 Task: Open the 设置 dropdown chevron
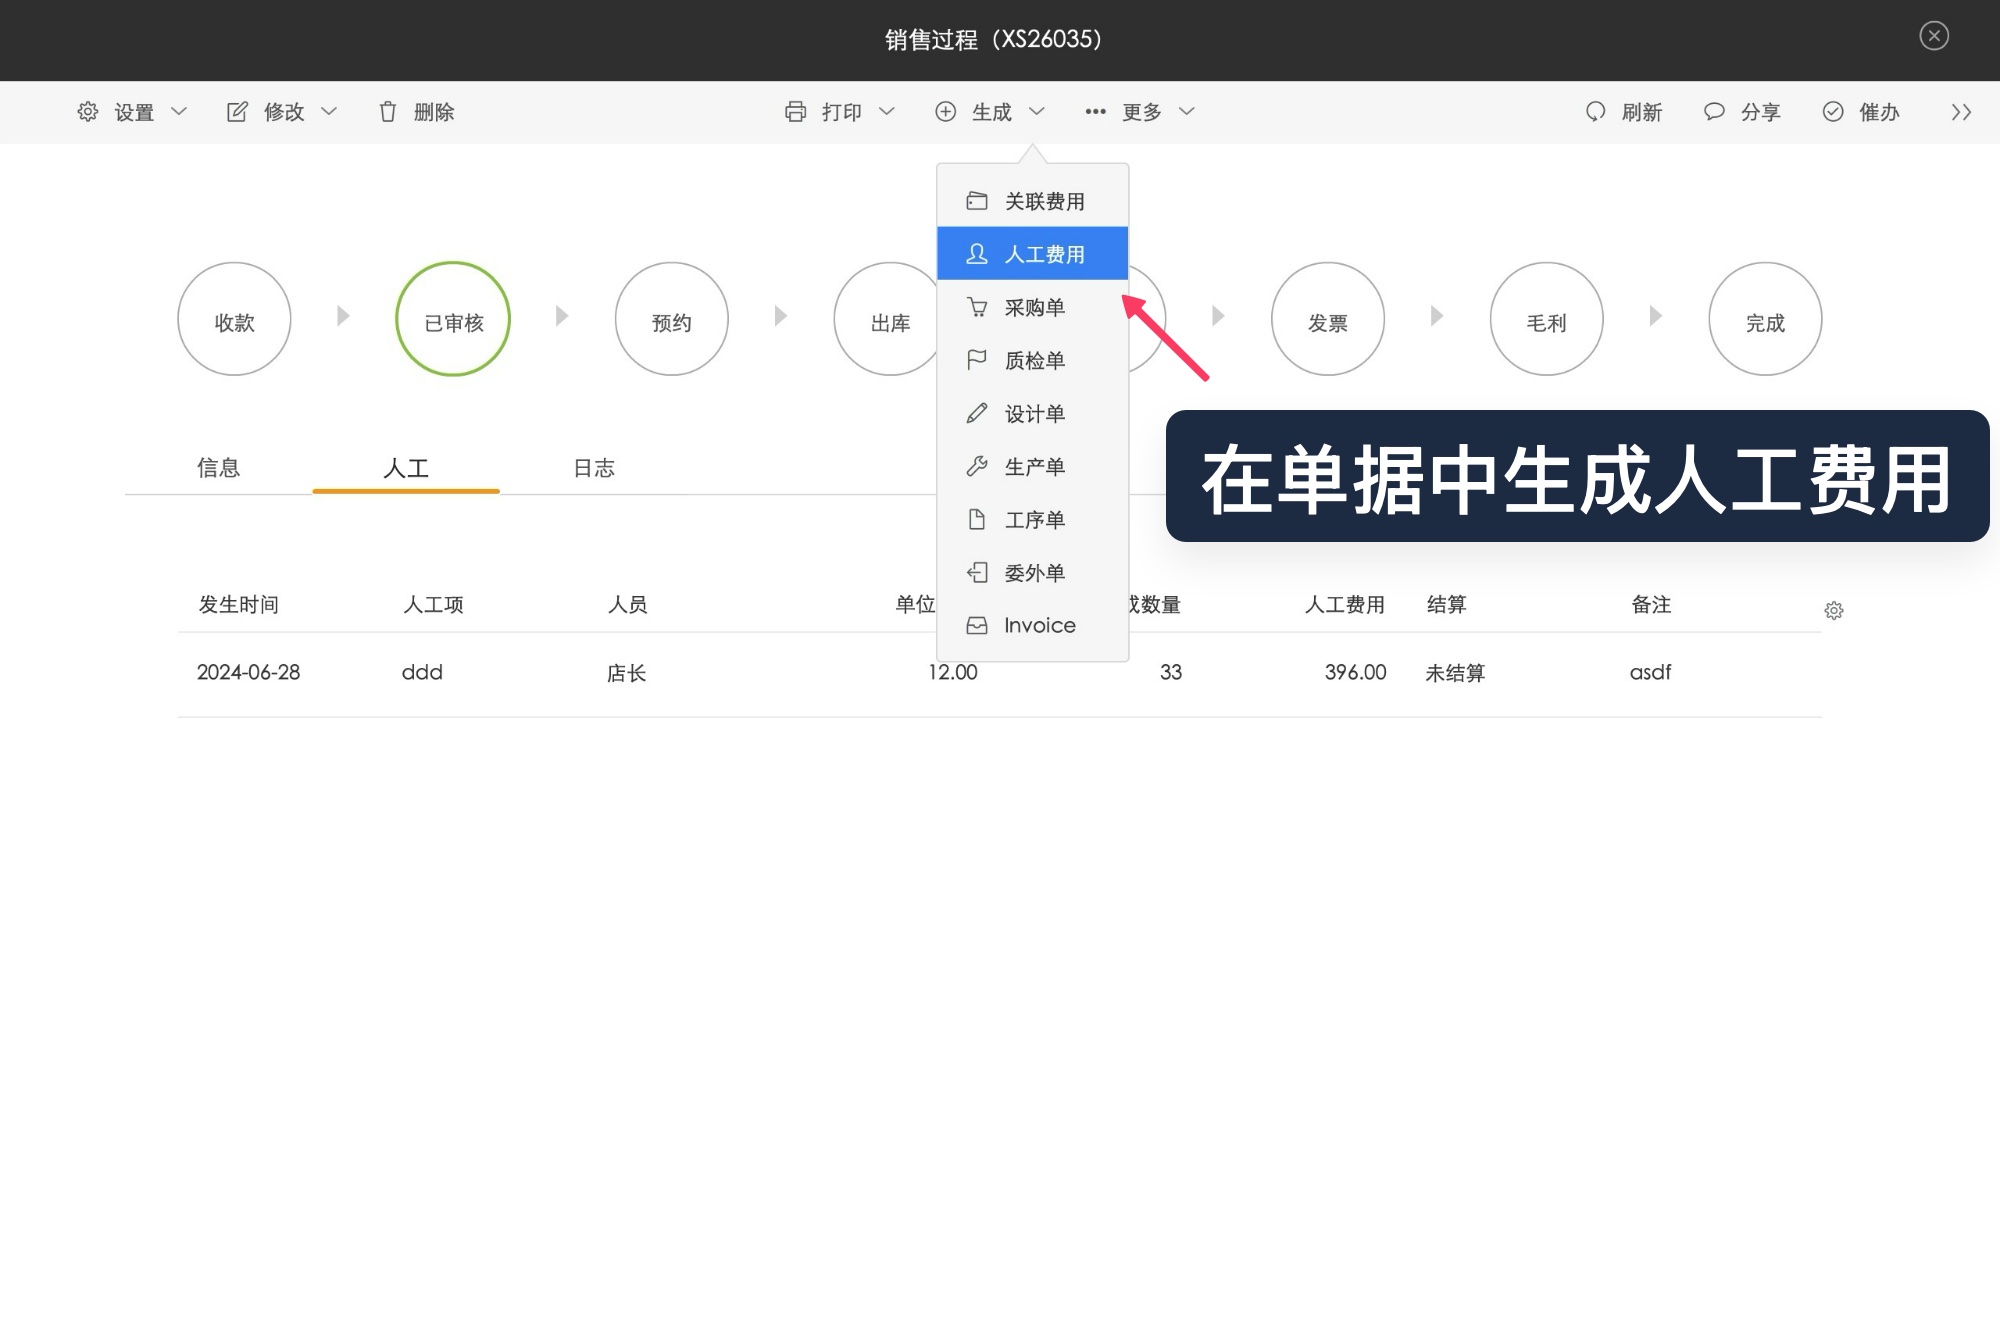click(180, 112)
